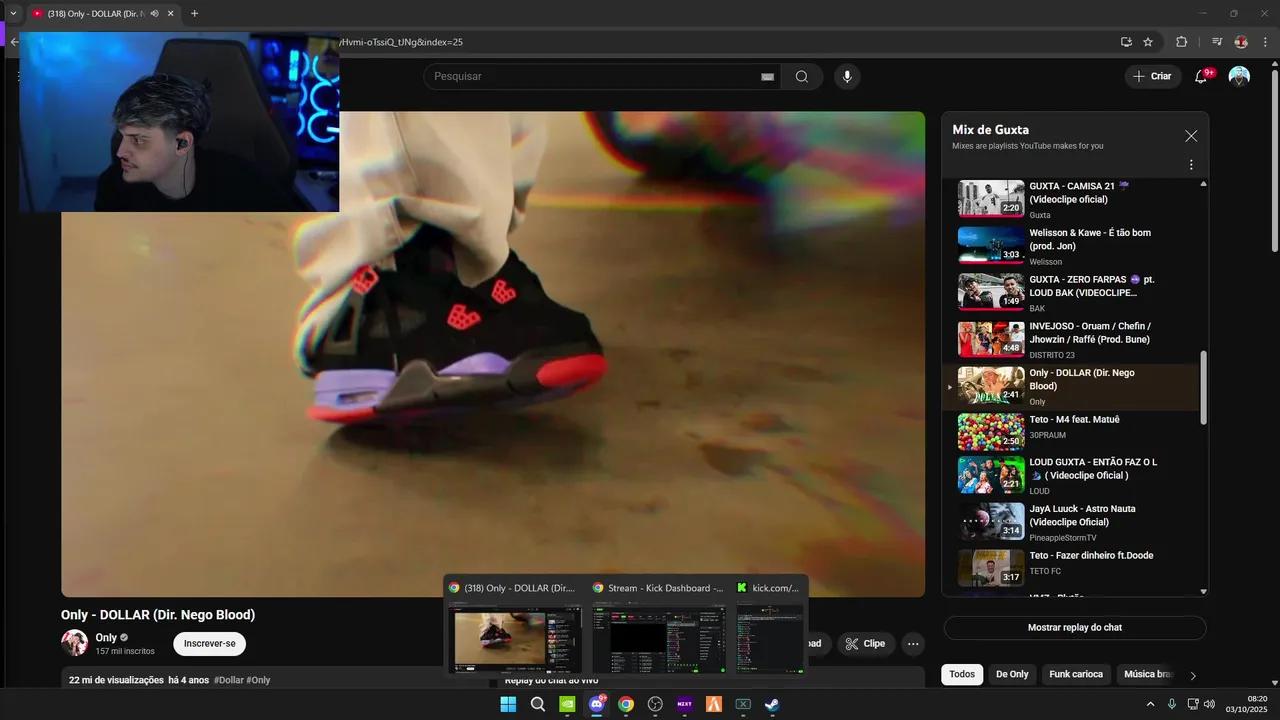Bookmark this page with the star icon
Screen dimensions: 1280x720
pyautogui.click(x=1148, y=42)
